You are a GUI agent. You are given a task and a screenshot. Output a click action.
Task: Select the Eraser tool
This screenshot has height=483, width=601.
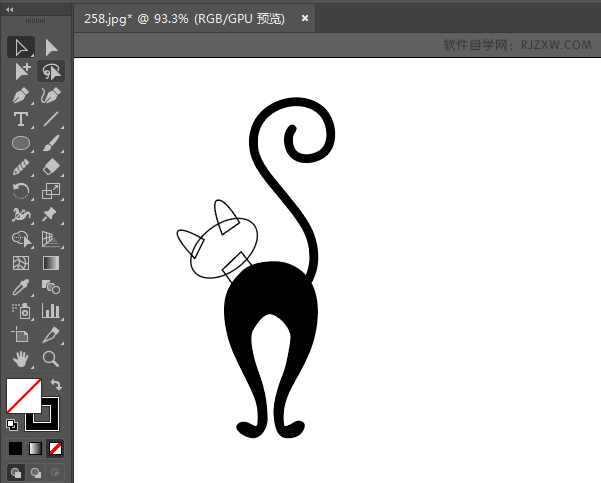(51, 167)
